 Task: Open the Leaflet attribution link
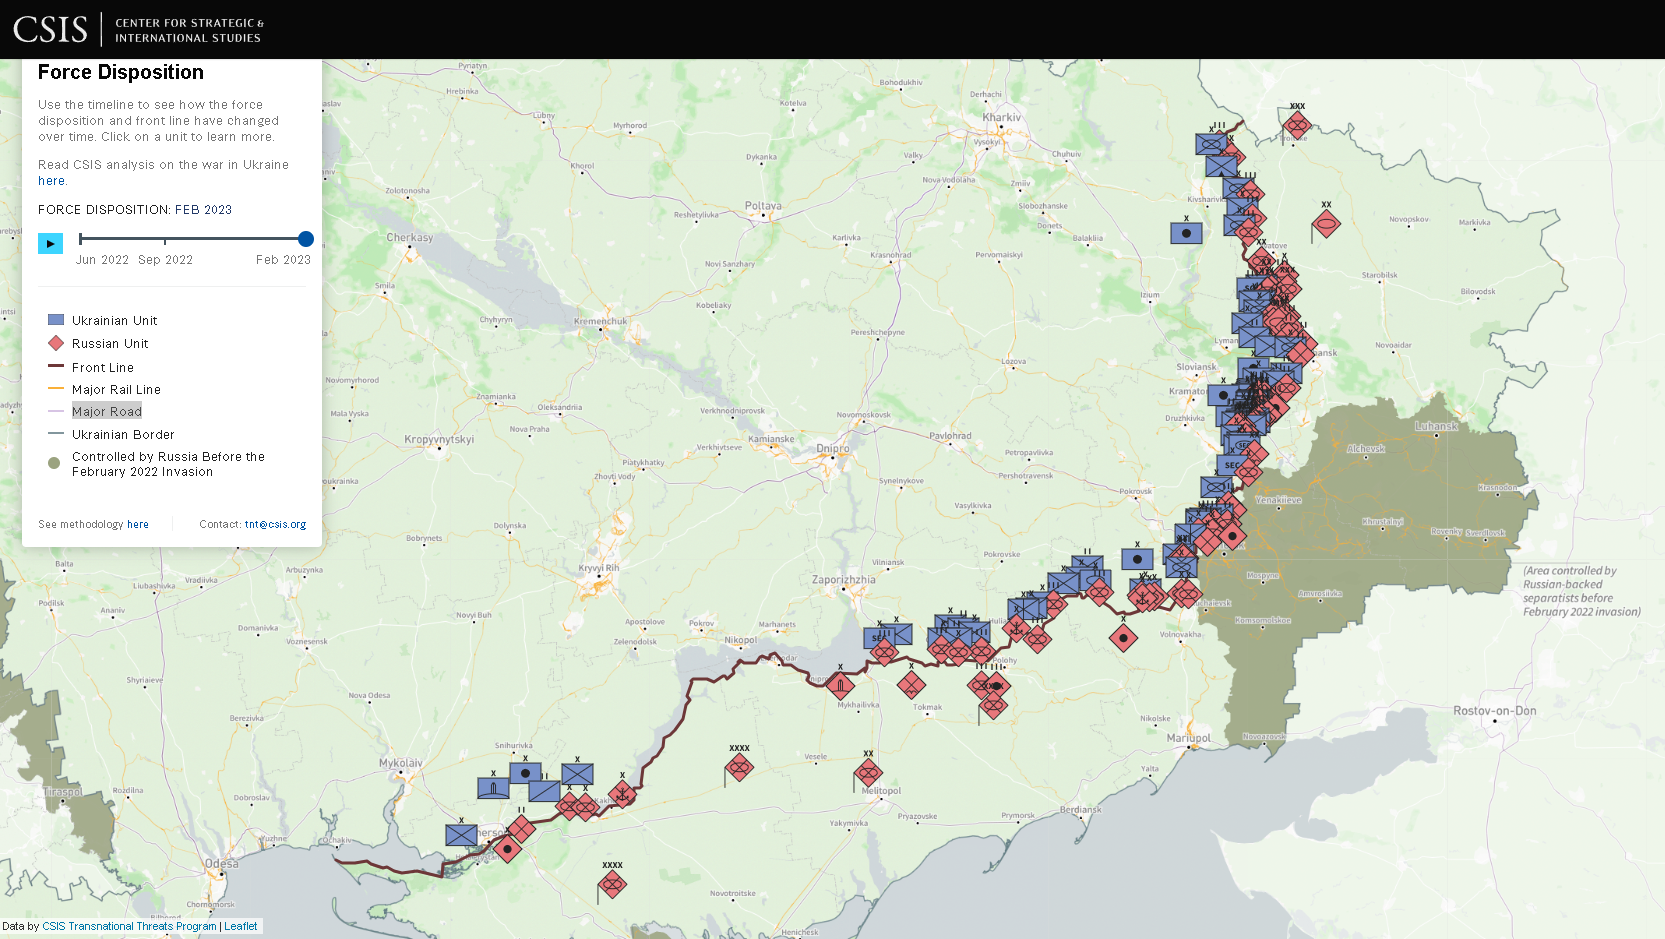pyautogui.click(x=240, y=926)
